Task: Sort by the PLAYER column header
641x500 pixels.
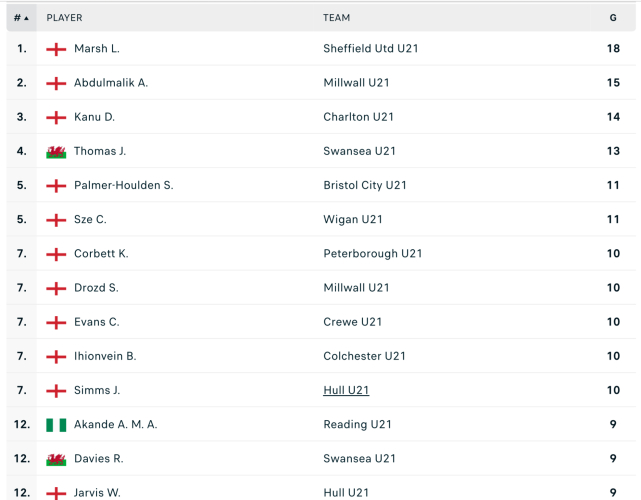Action: click(x=64, y=18)
